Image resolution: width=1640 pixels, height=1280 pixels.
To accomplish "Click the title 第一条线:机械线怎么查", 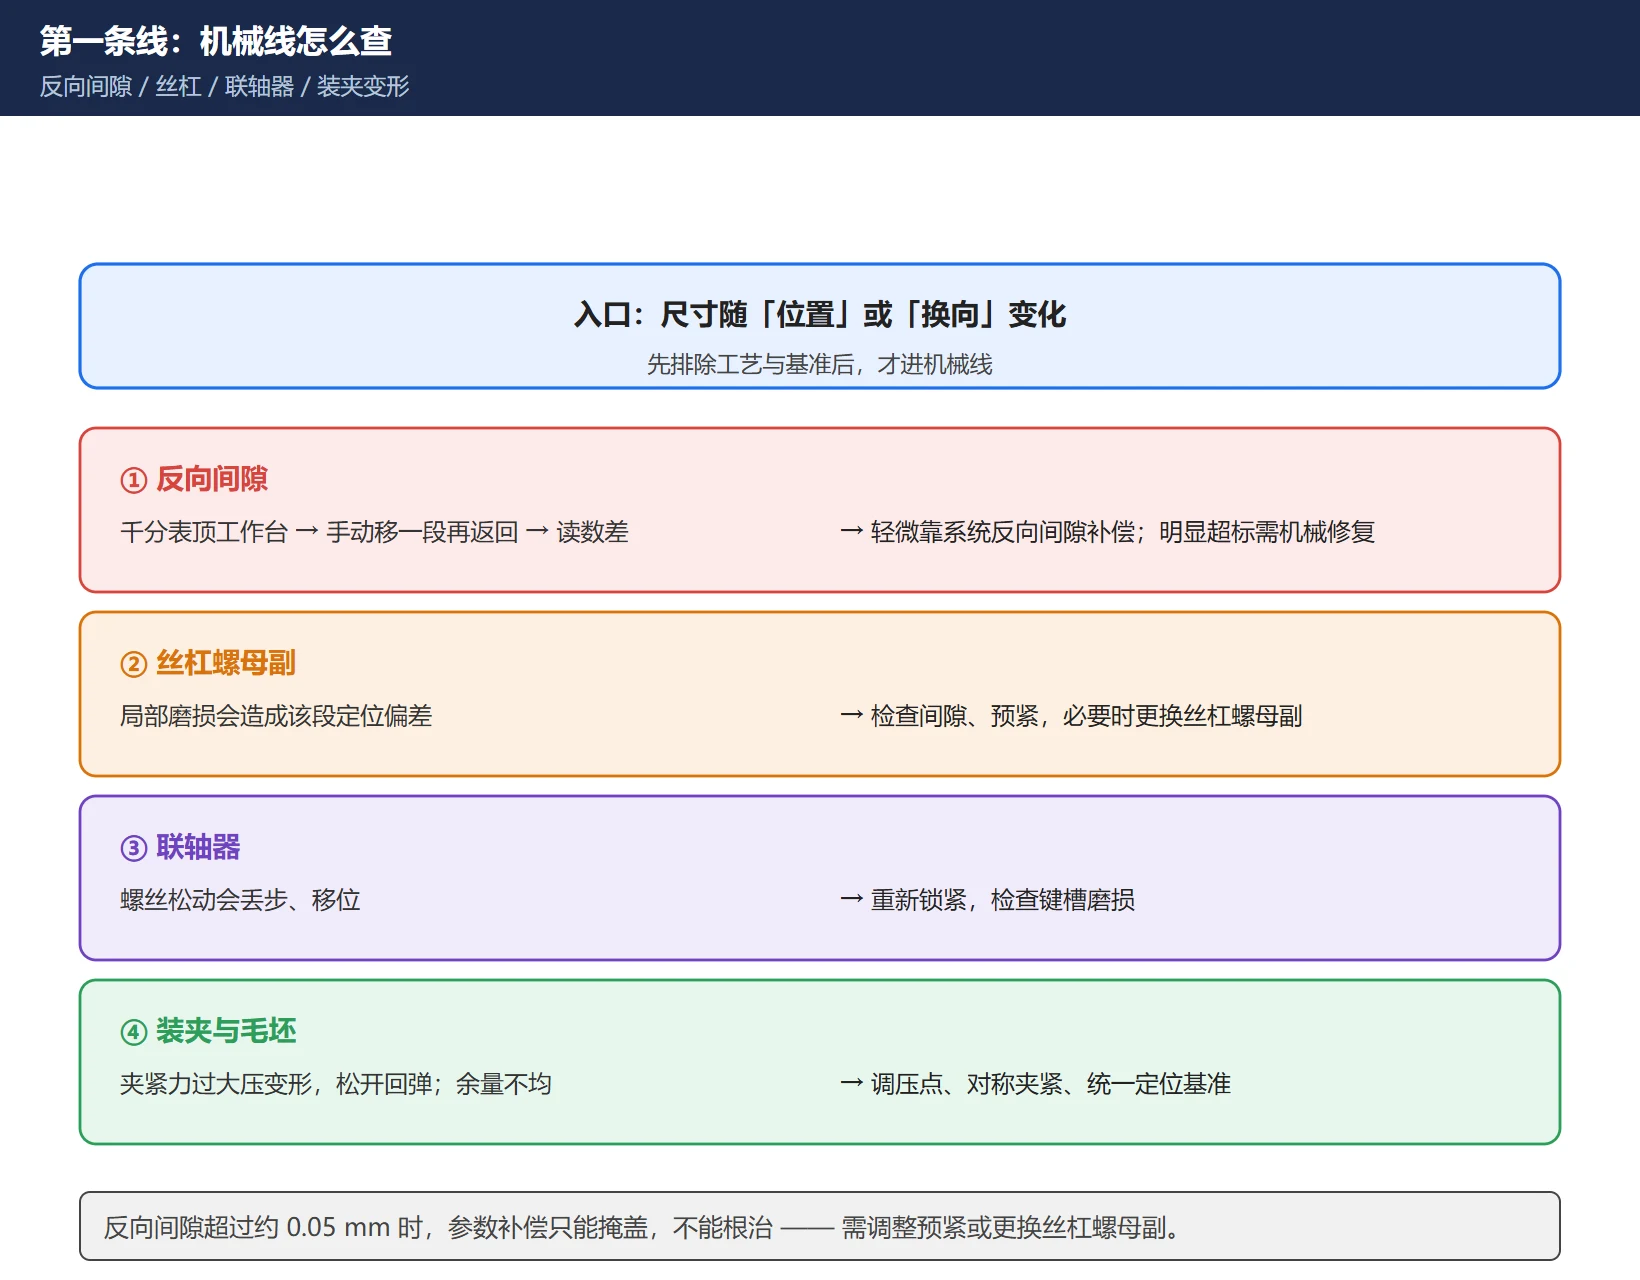I will [x=216, y=41].
